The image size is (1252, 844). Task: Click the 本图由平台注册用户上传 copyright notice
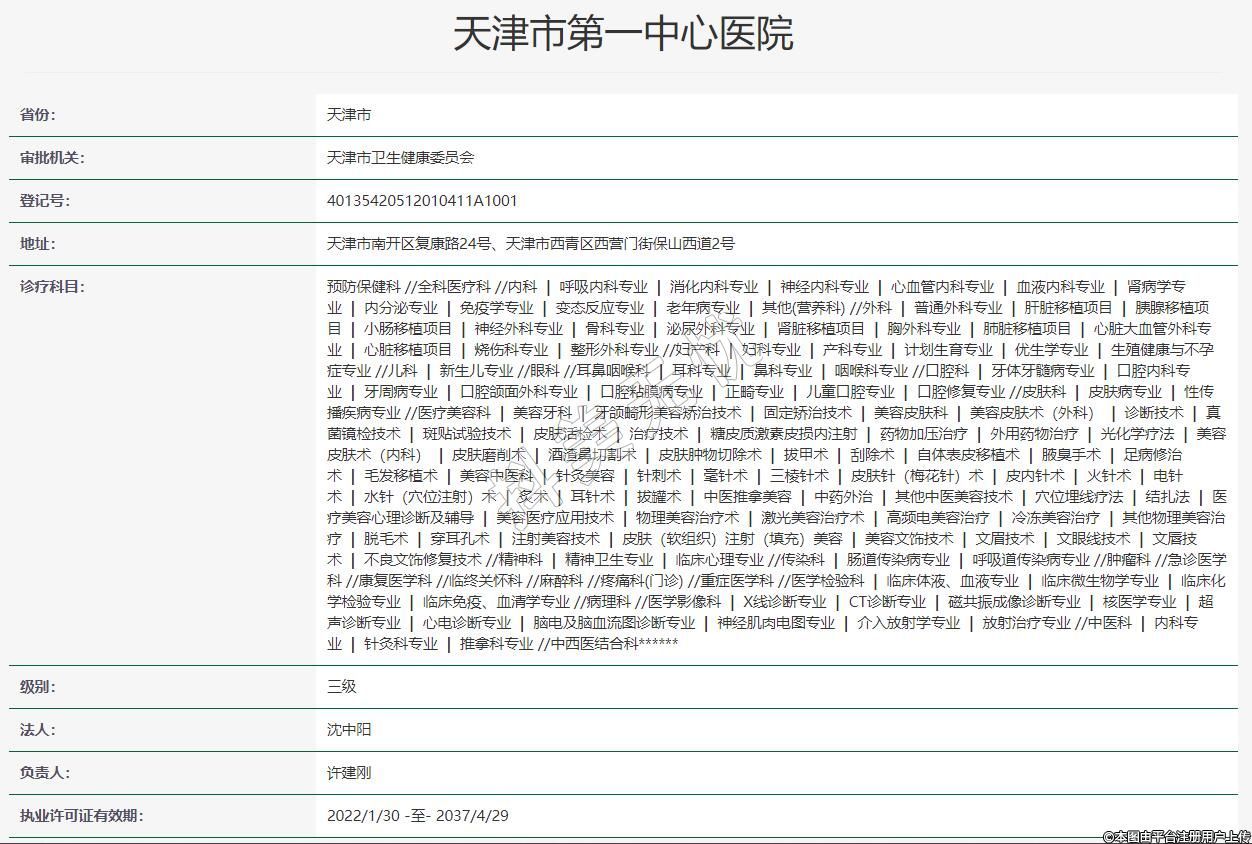[1176, 836]
